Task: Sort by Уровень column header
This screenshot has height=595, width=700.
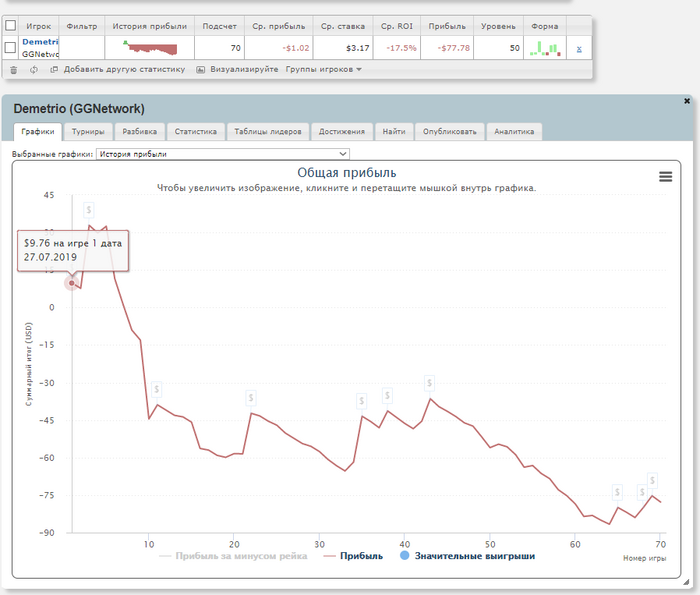Action: [x=498, y=26]
